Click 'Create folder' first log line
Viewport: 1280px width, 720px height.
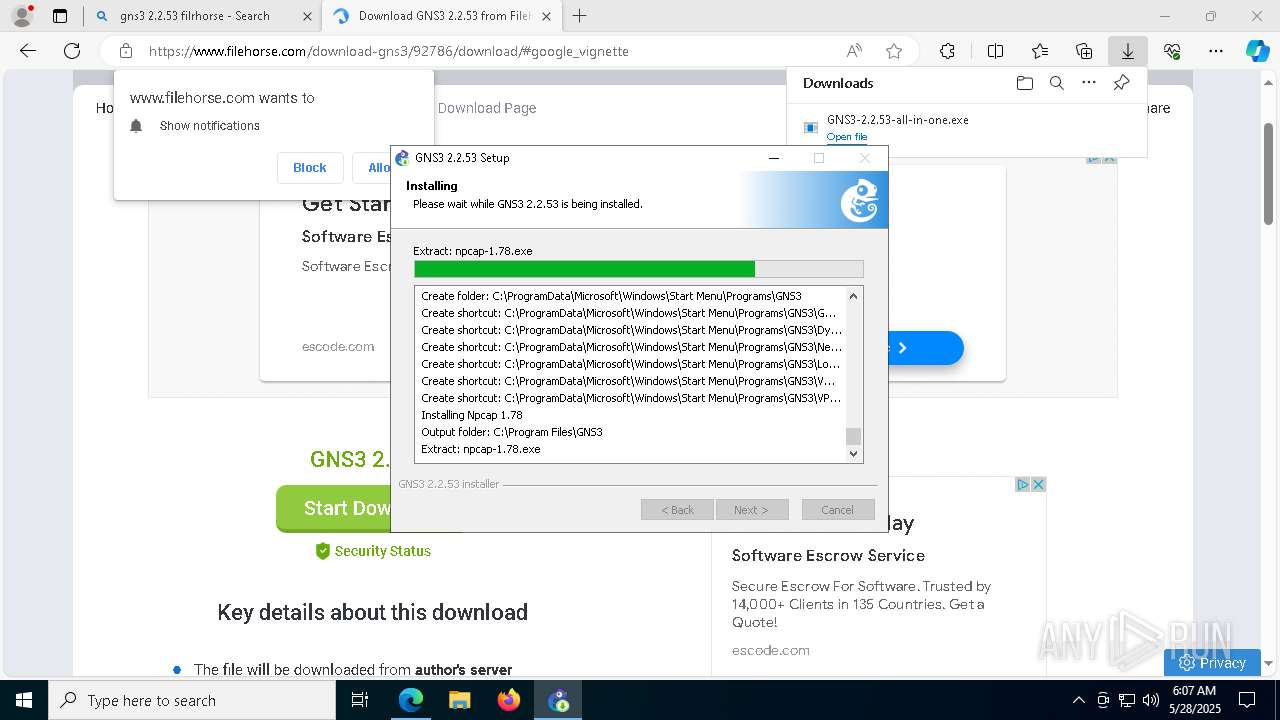pos(611,296)
